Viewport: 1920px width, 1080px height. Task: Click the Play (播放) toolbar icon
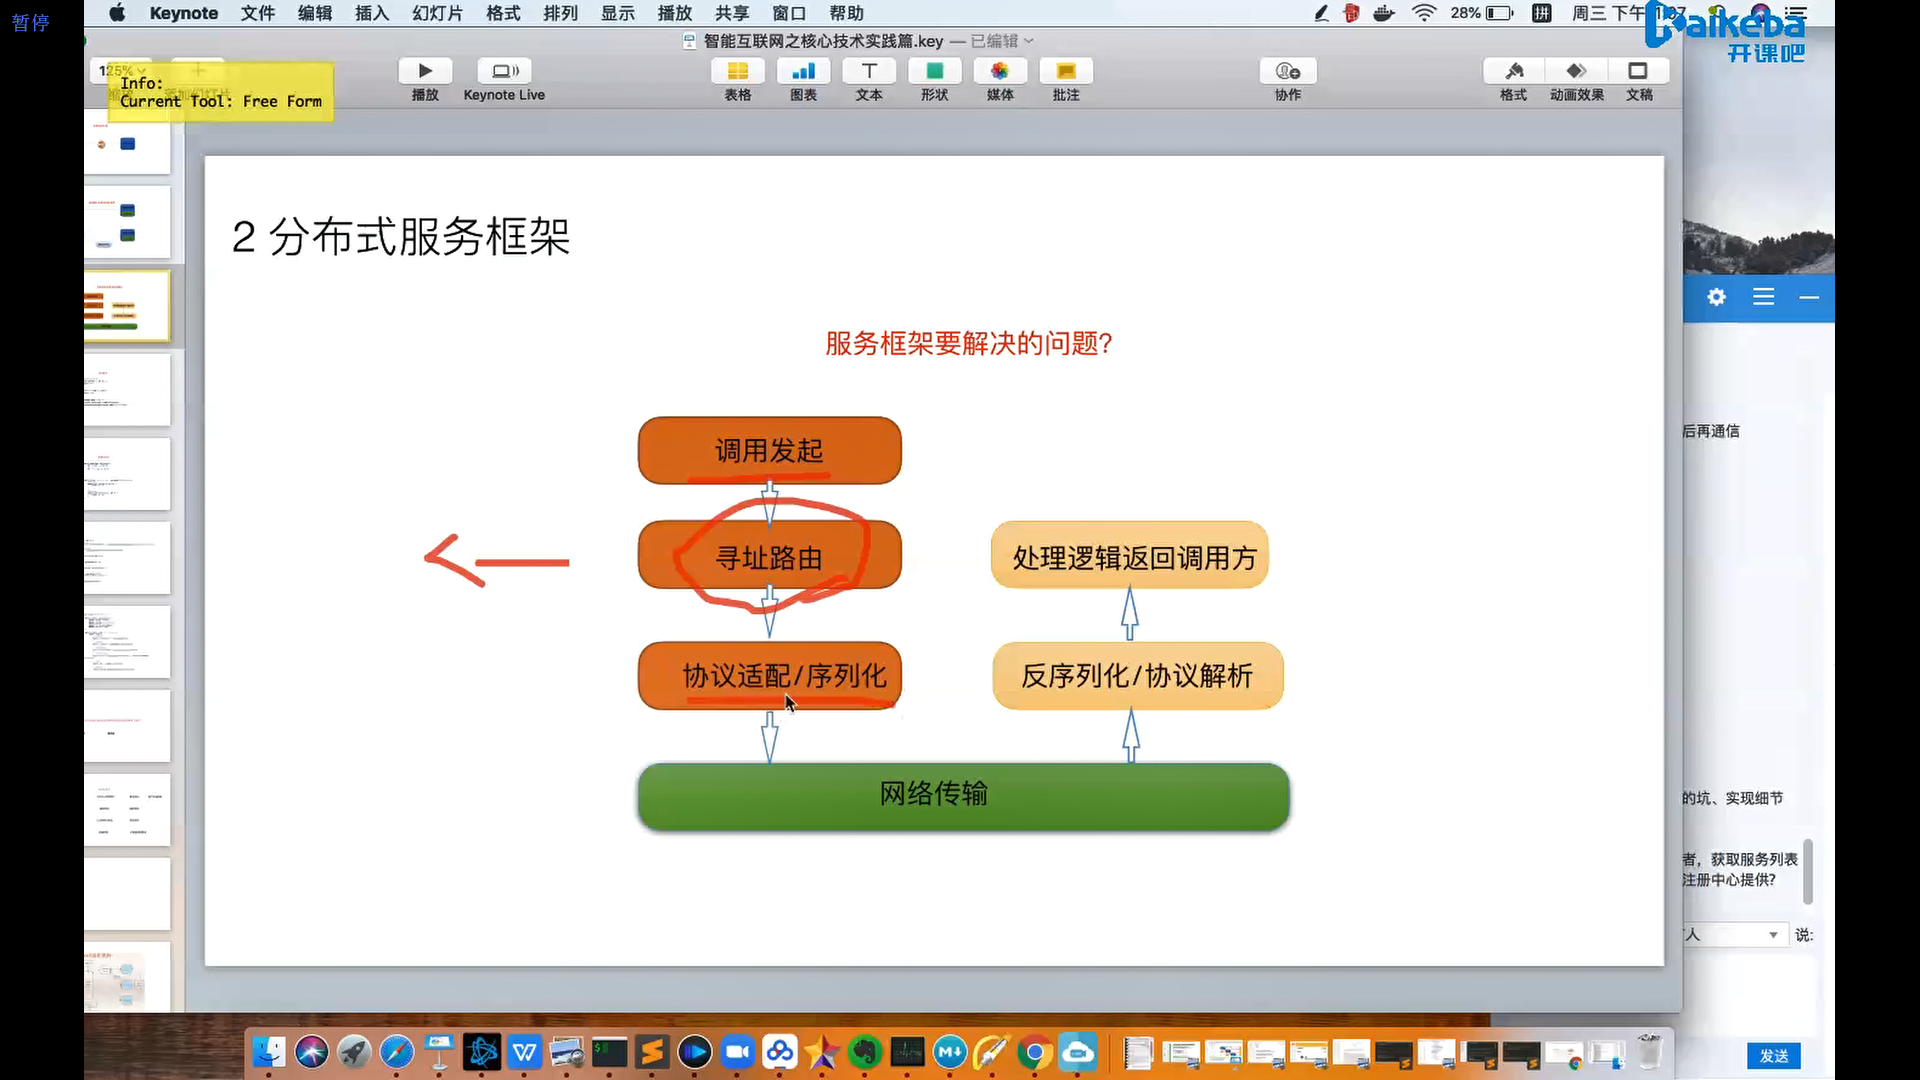click(425, 71)
